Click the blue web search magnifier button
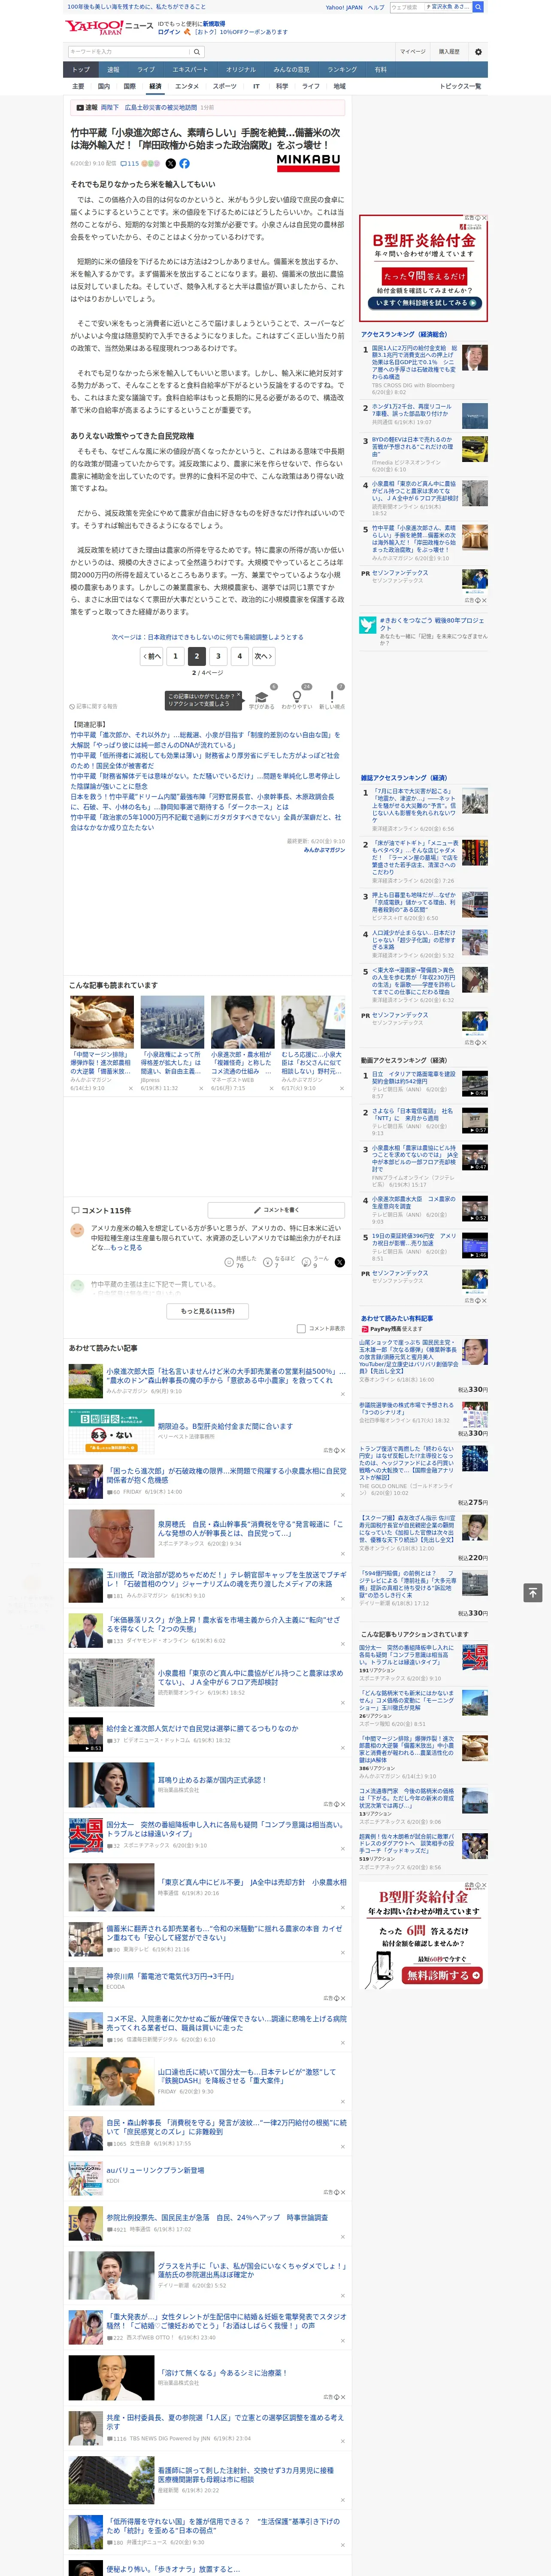Viewport: 551px width, 2576px height. point(478,7)
